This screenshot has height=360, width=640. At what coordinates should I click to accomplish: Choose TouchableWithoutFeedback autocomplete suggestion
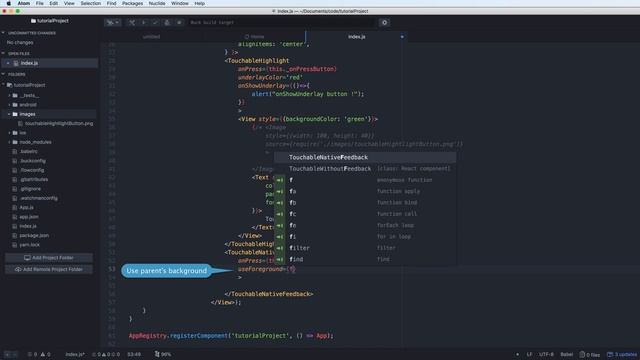coord(365,169)
